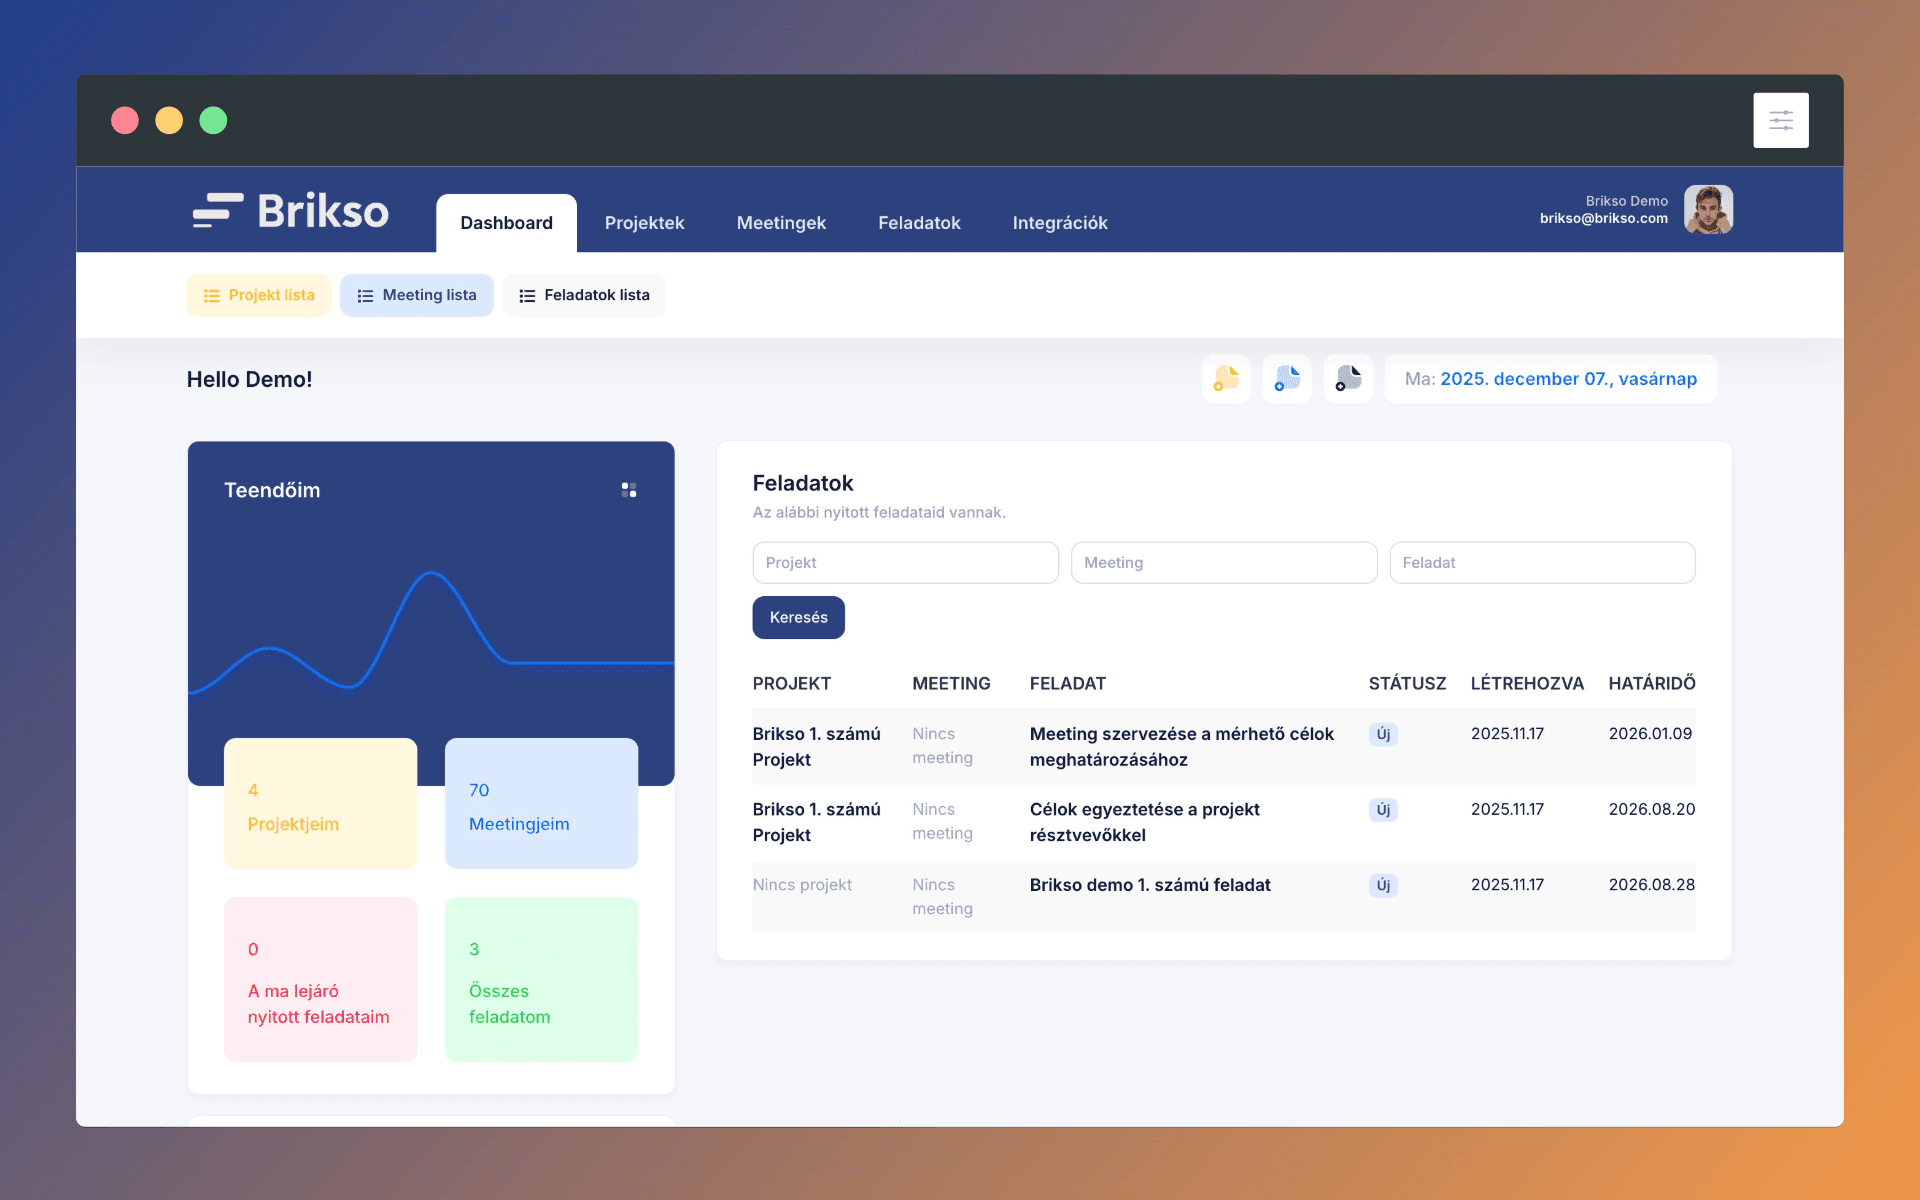Click the Feladat filter input
This screenshot has height=1200, width=1920.
[x=1541, y=563]
